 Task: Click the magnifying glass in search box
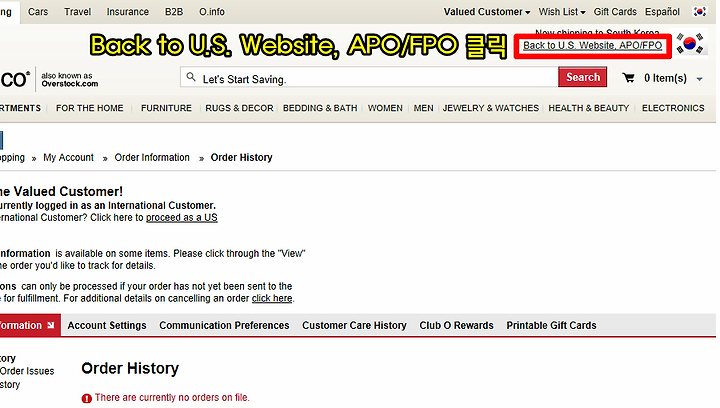click(191, 77)
